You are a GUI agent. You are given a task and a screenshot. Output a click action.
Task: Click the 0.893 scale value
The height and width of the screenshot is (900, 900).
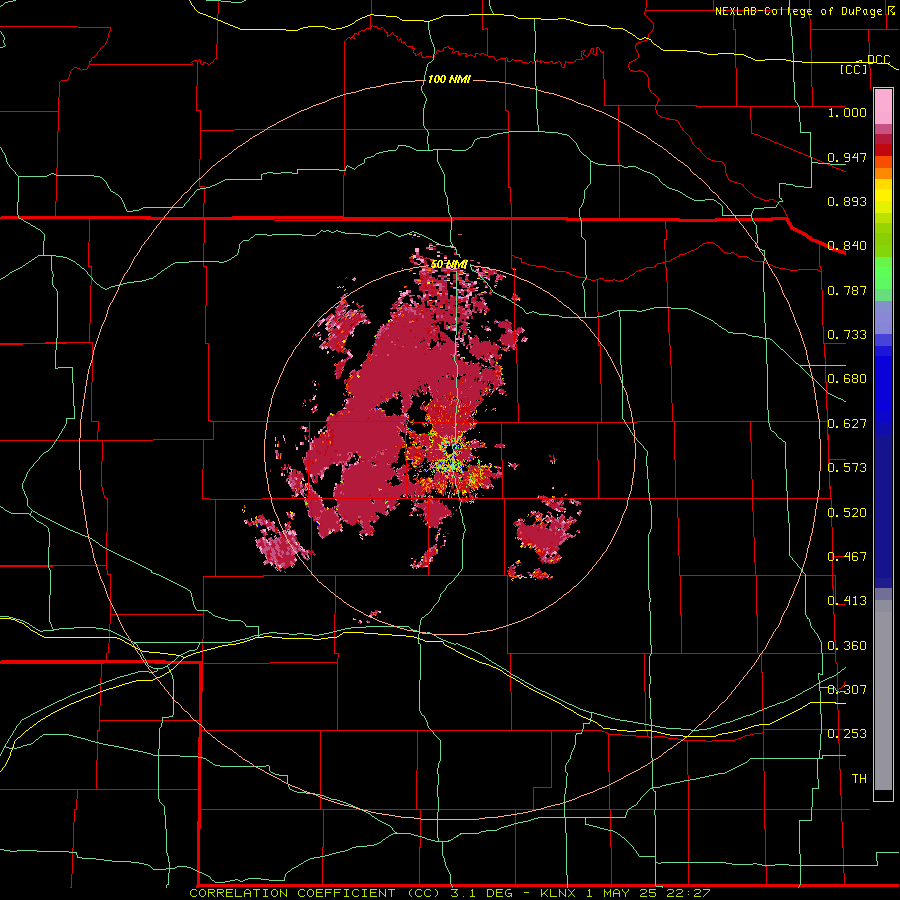tap(847, 201)
